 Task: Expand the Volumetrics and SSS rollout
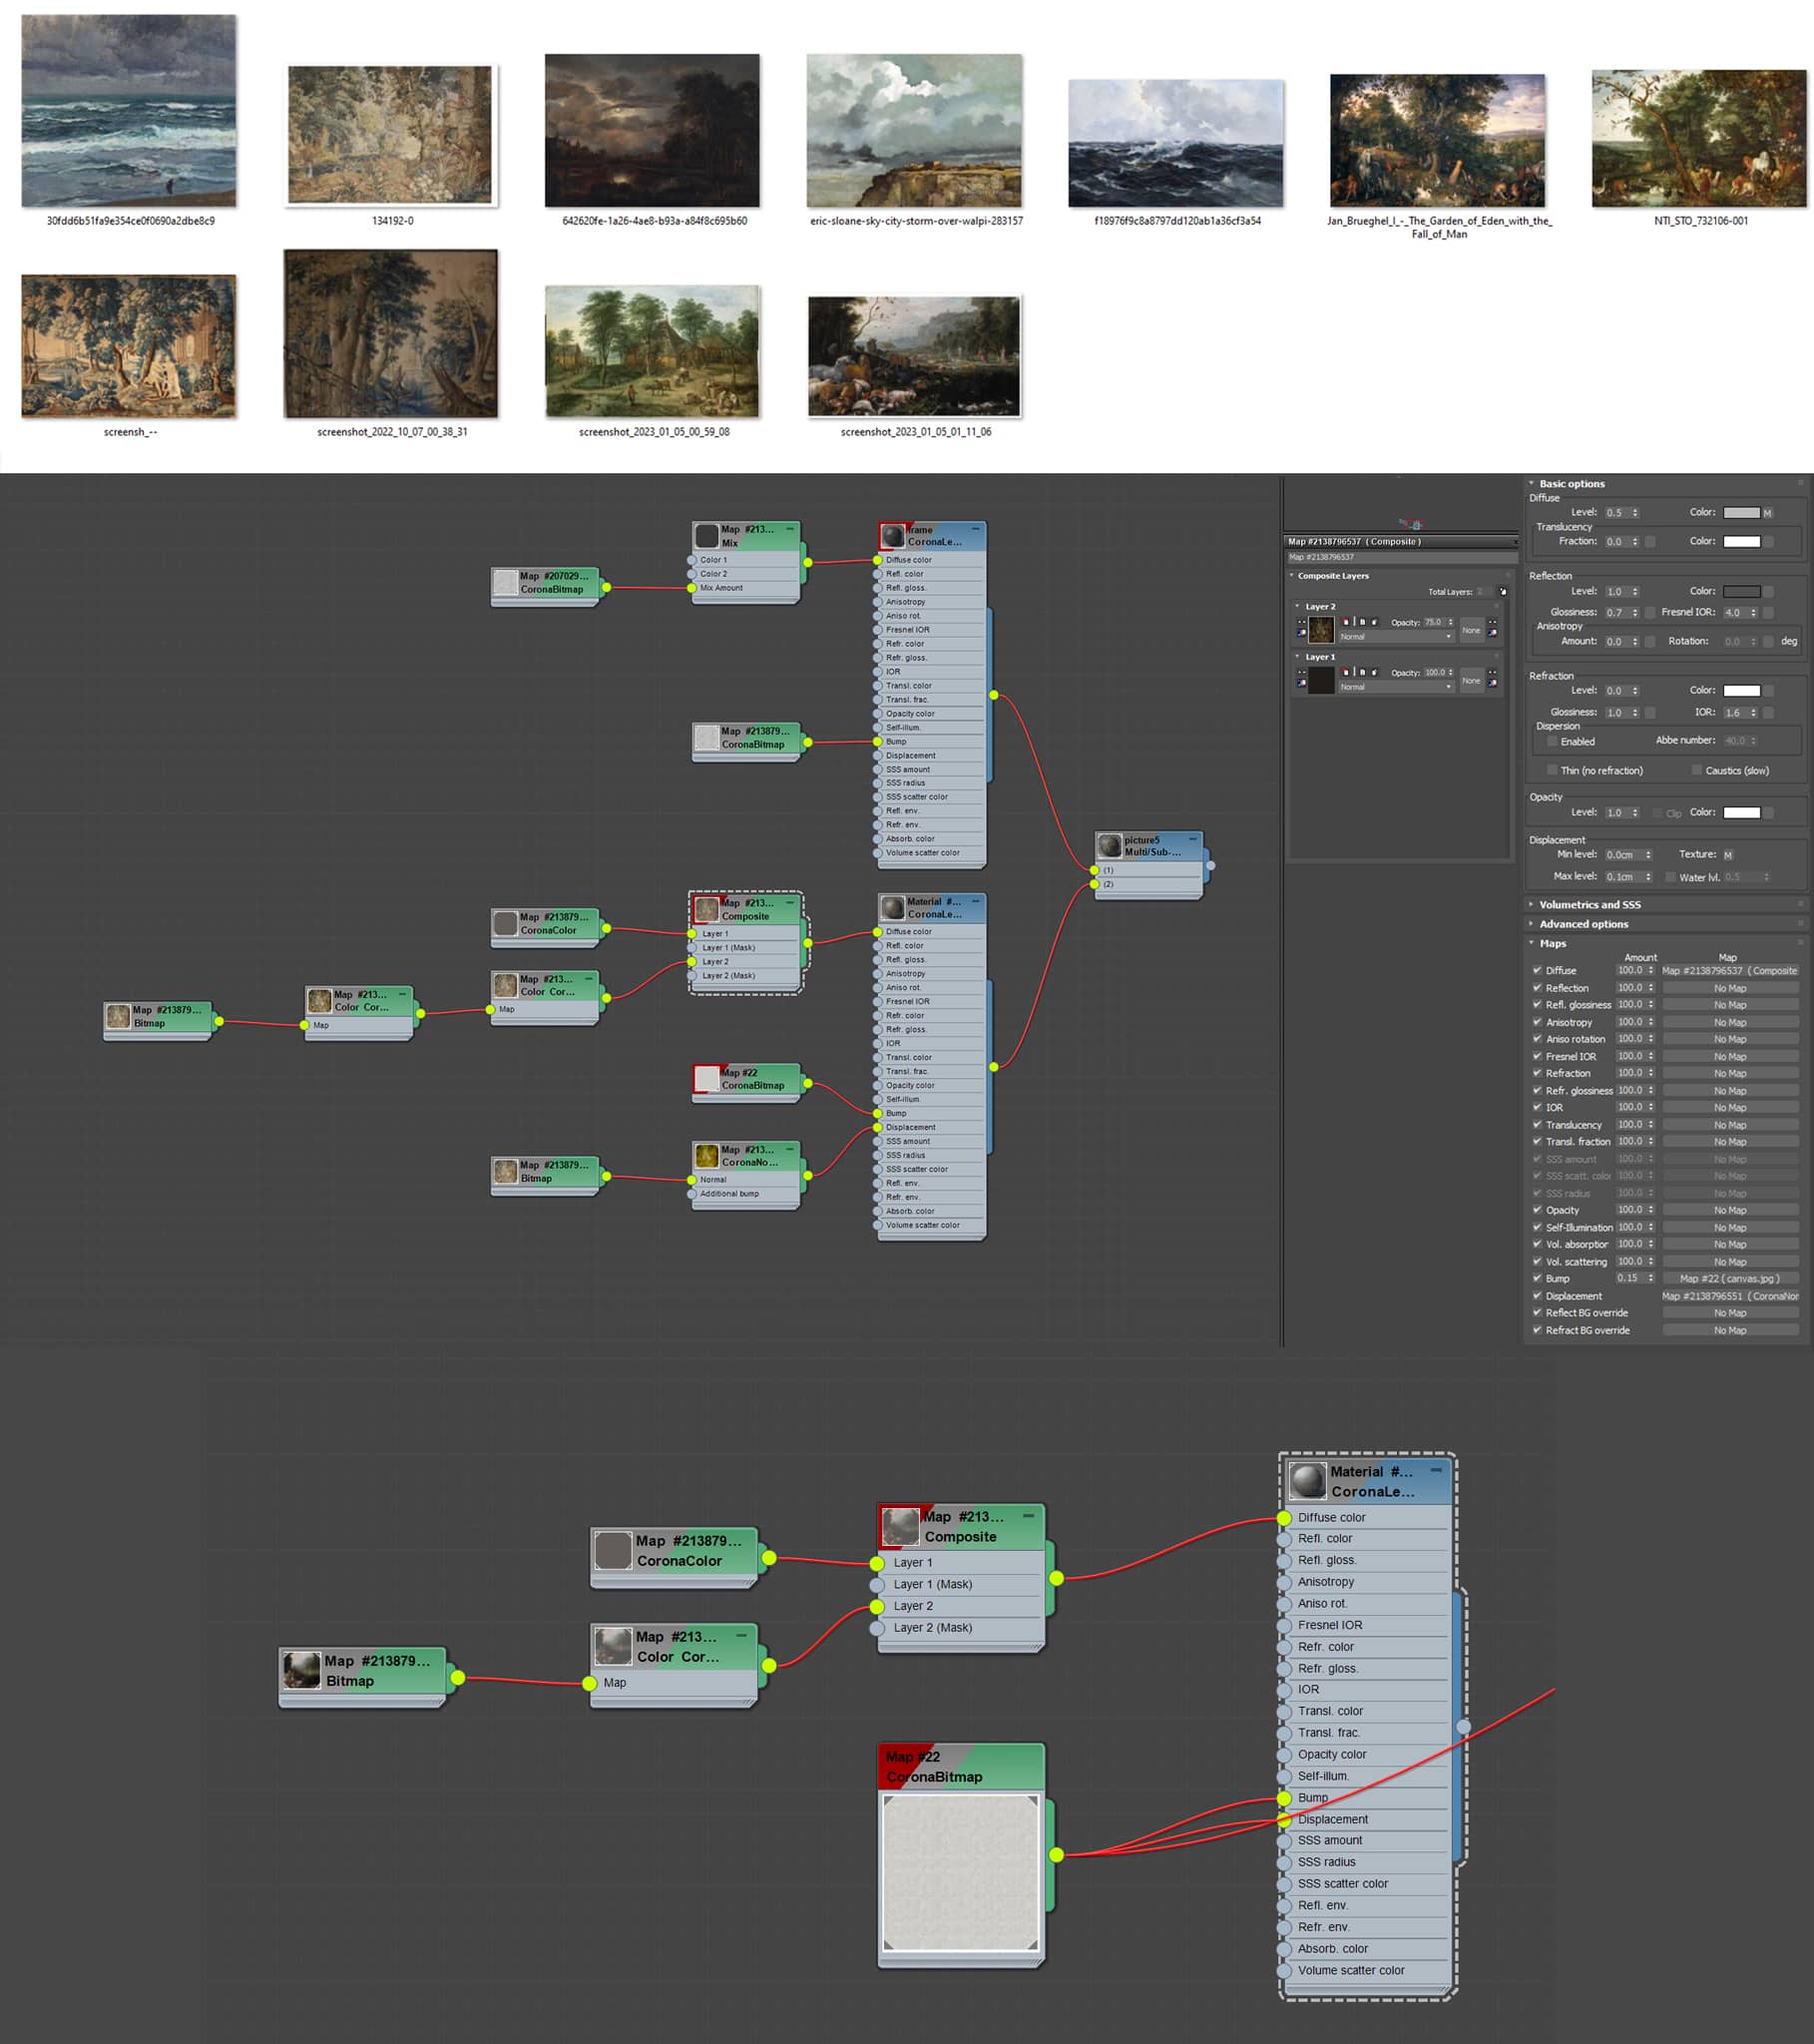pyautogui.click(x=1589, y=905)
